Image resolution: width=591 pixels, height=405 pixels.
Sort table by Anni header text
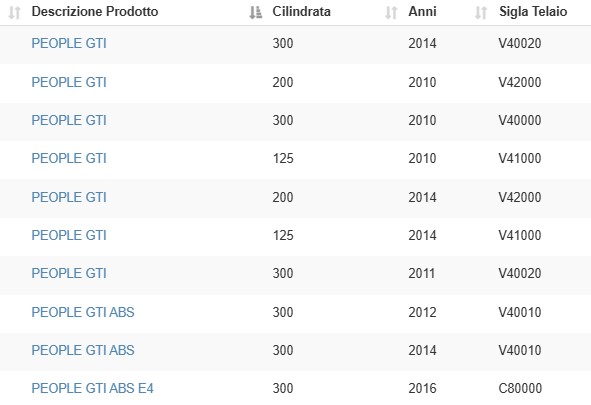[x=423, y=12]
